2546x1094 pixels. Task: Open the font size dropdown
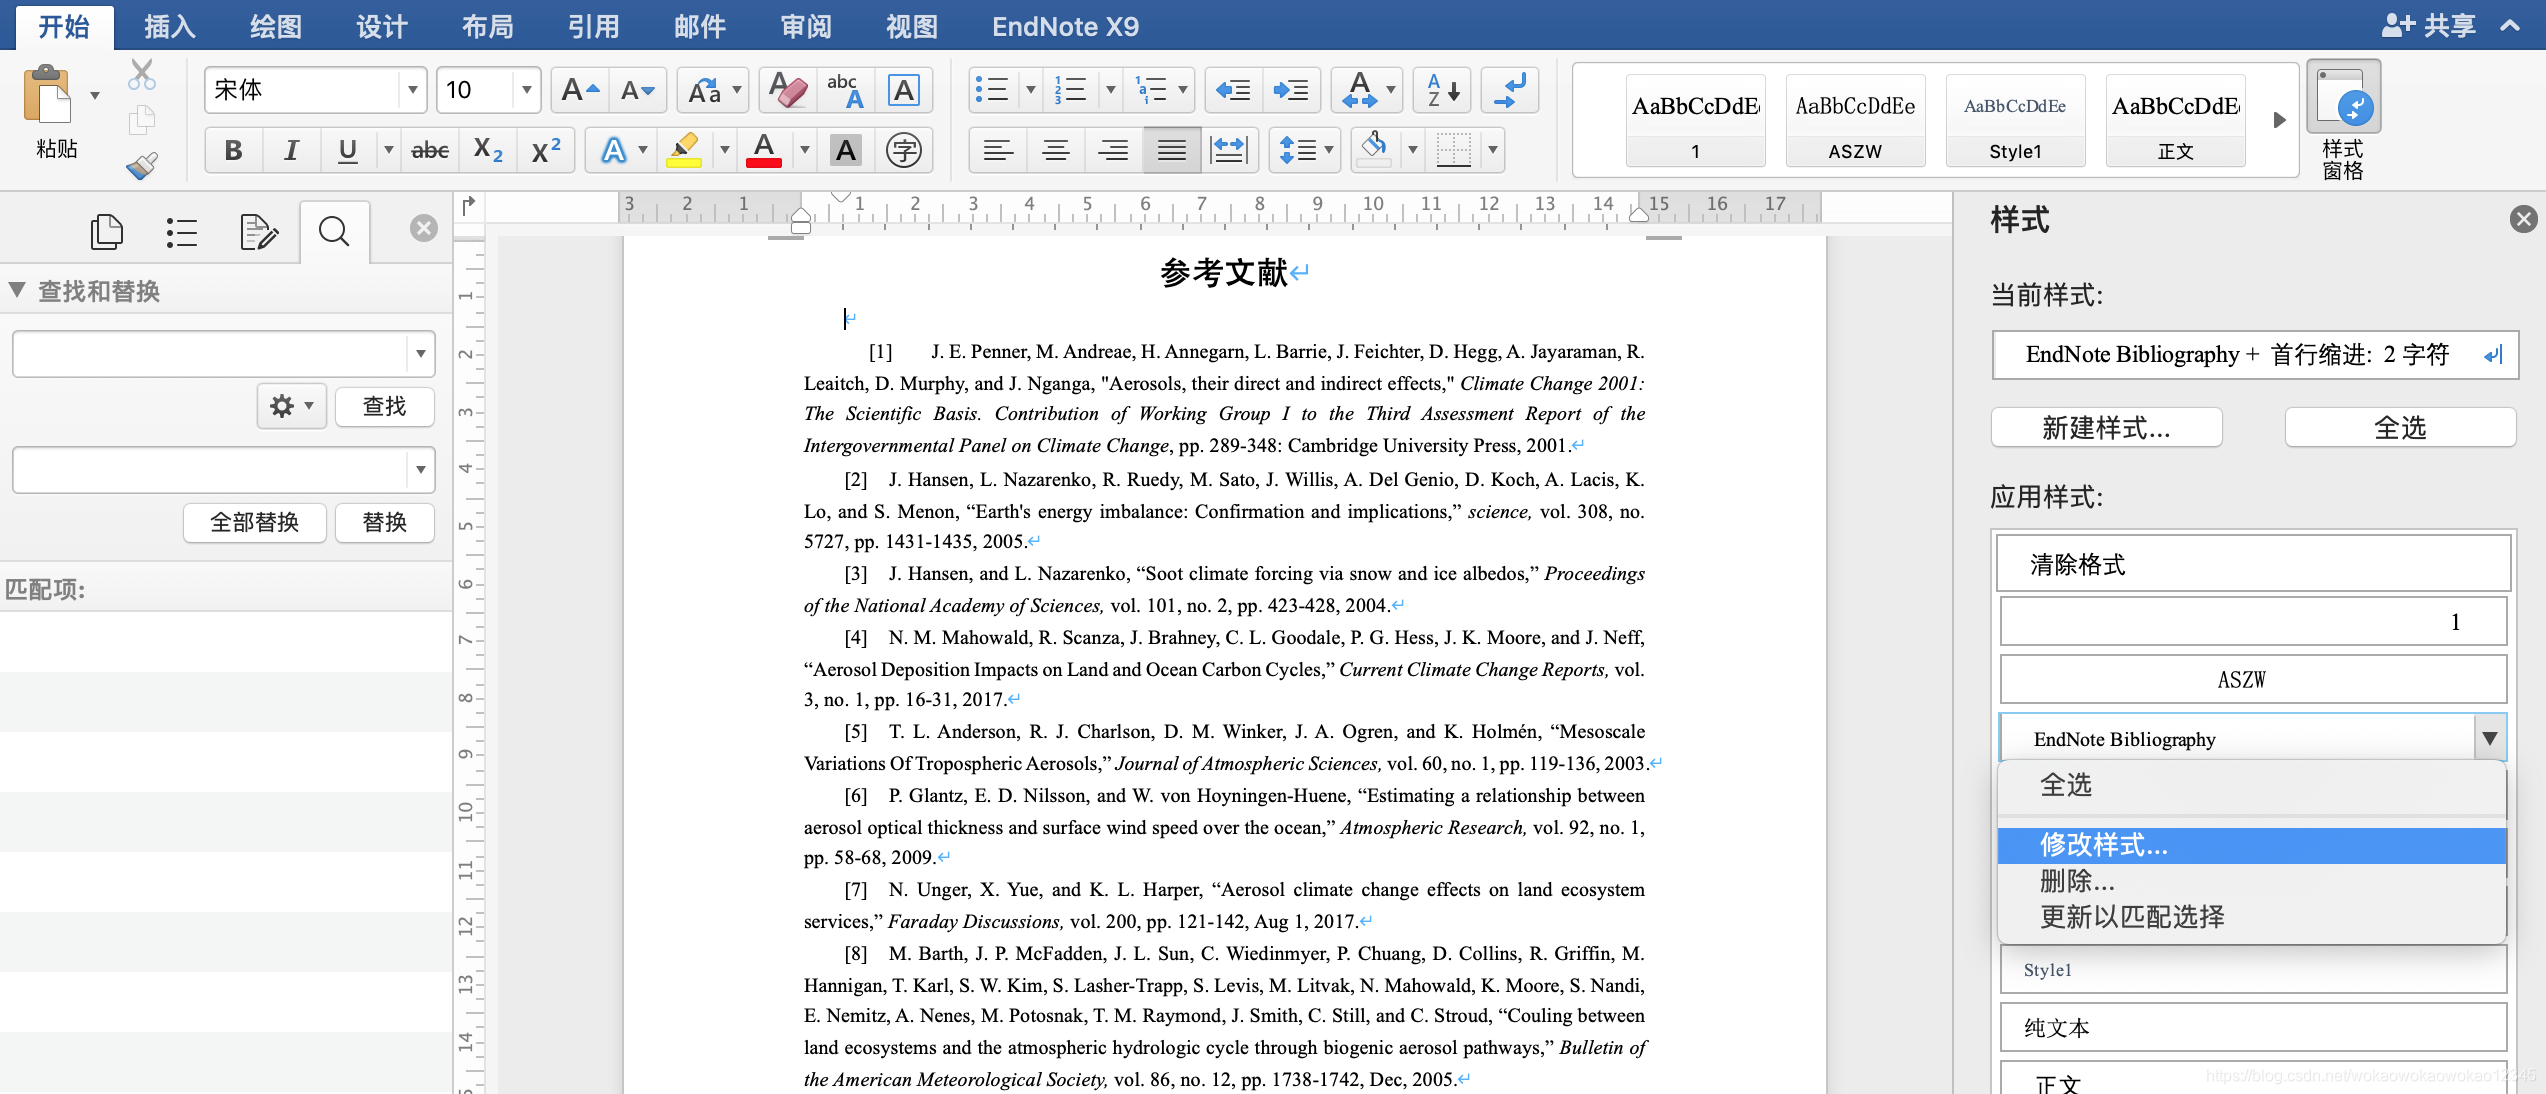[x=526, y=91]
